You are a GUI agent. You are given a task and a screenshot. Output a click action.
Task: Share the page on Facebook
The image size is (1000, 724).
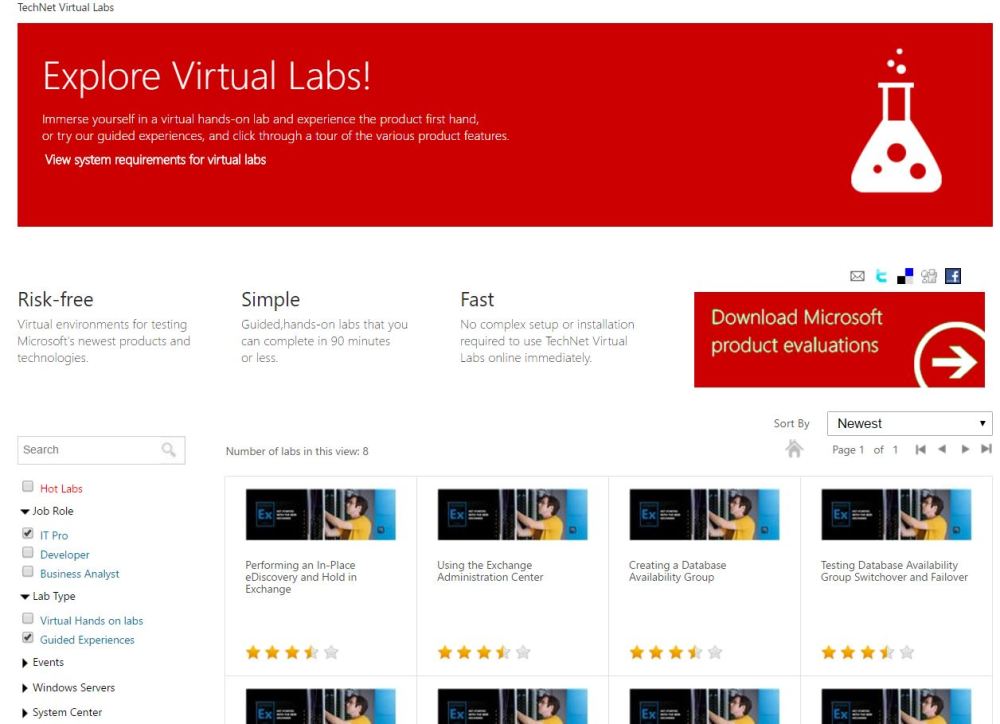(953, 277)
